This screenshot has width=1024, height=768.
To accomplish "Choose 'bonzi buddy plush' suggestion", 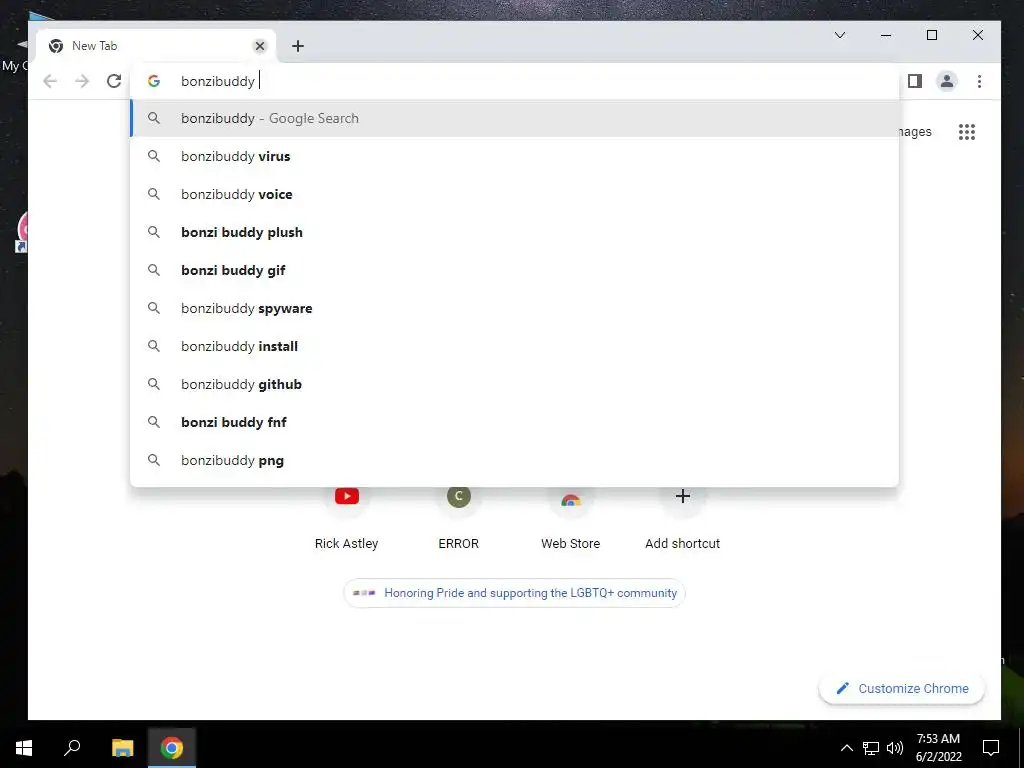I will click(515, 232).
